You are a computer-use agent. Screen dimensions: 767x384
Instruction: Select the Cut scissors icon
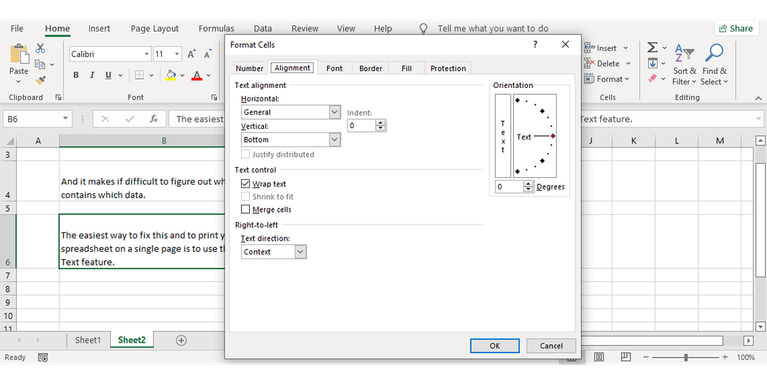click(40, 48)
